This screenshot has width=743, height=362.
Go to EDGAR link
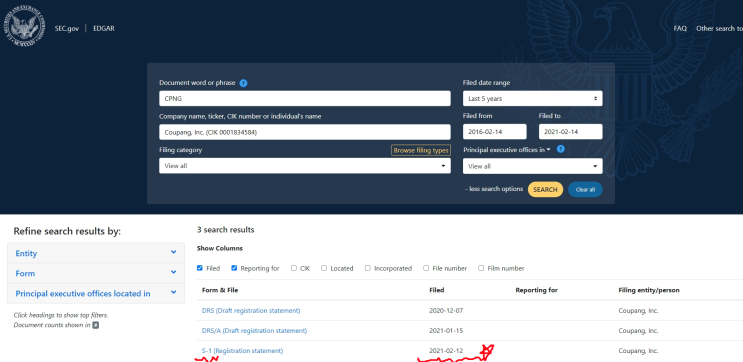[x=104, y=28]
